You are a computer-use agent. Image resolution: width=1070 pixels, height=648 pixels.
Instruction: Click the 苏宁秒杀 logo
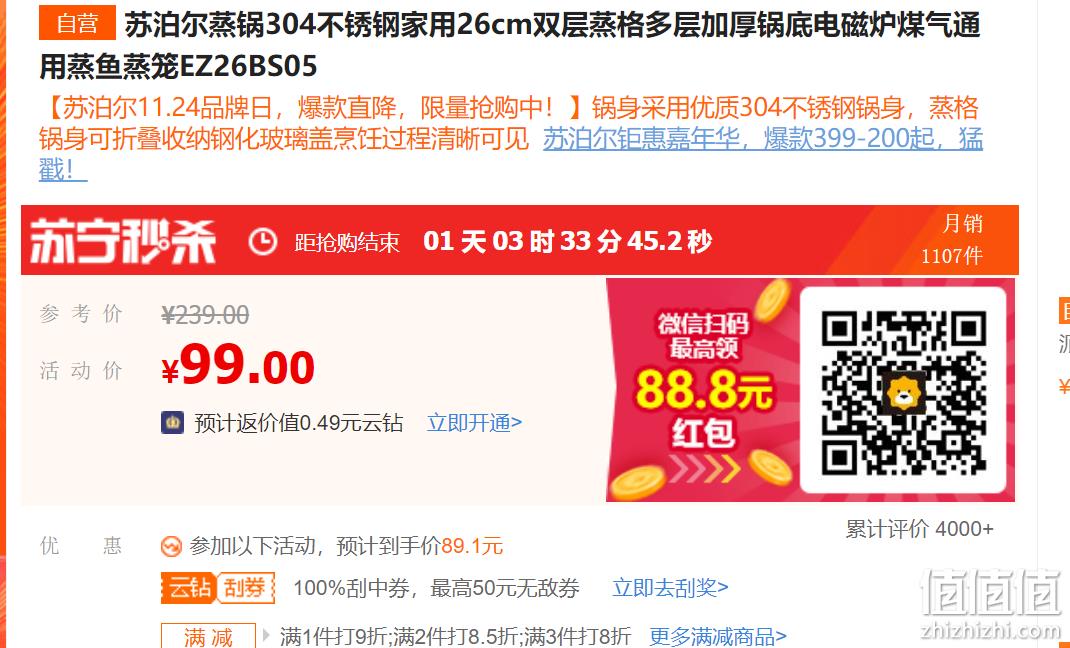[x=123, y=241]
